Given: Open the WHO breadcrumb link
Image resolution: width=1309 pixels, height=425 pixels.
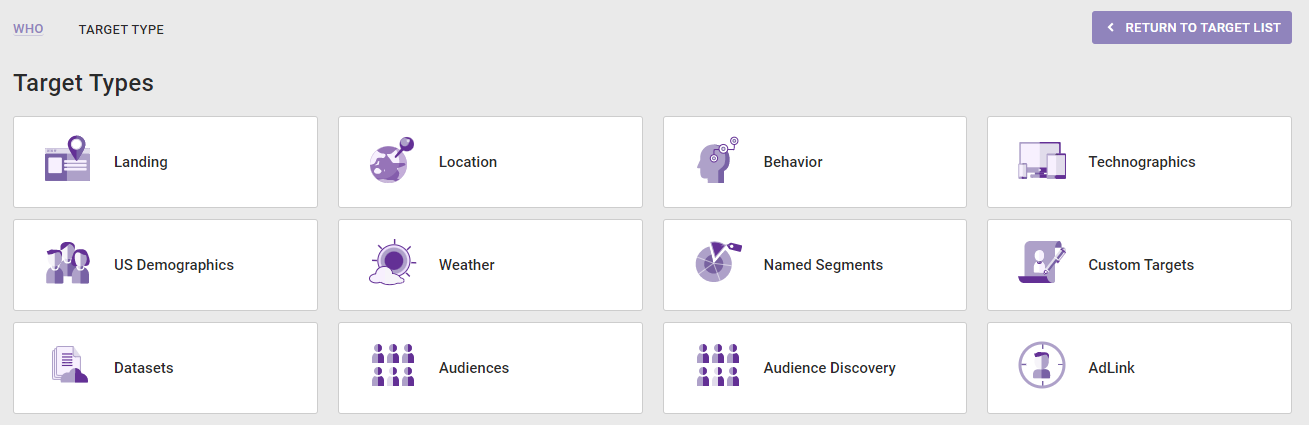Looking at the screenshot, I should click(x=28, y=29).
